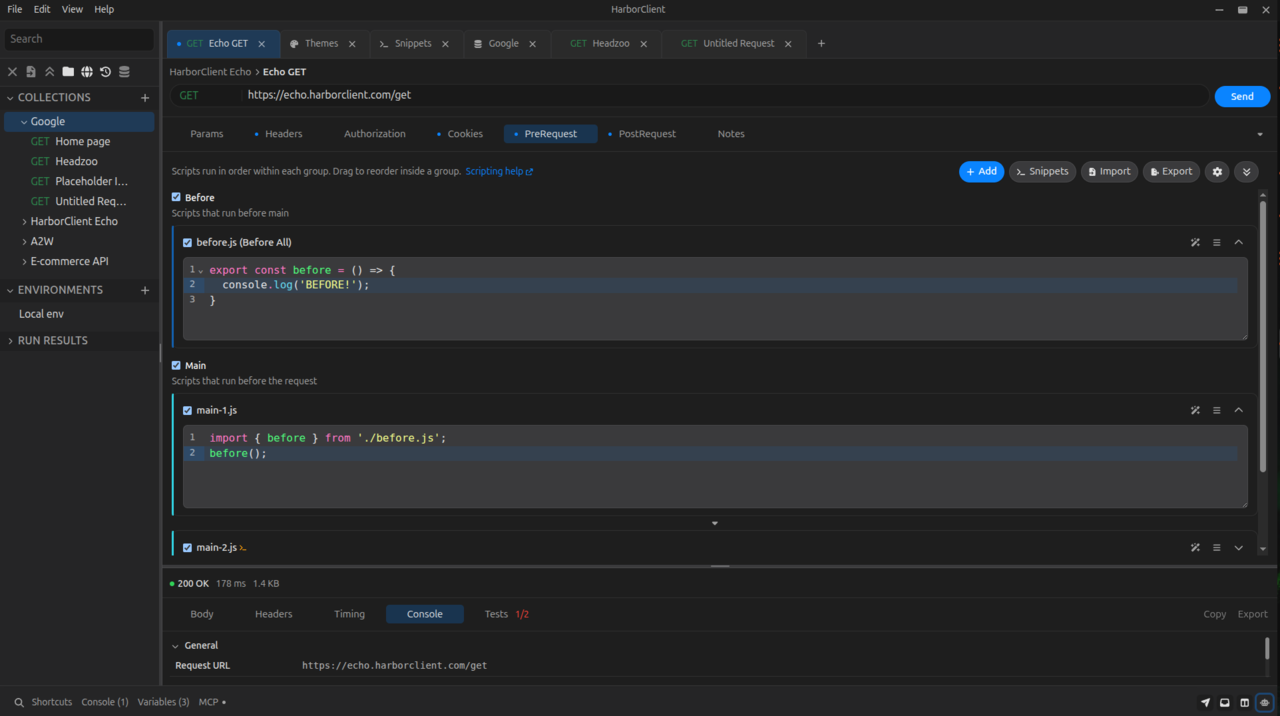Viewport: 1280px width, 716px height.
Task: Collapse the Google collection
Action: point(24,122)
